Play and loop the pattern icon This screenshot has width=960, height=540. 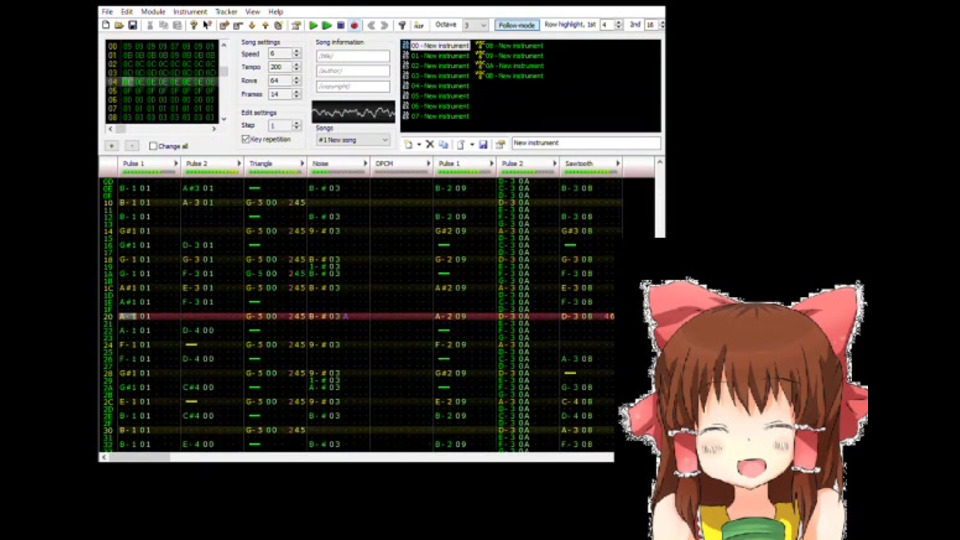pos(327,25)
